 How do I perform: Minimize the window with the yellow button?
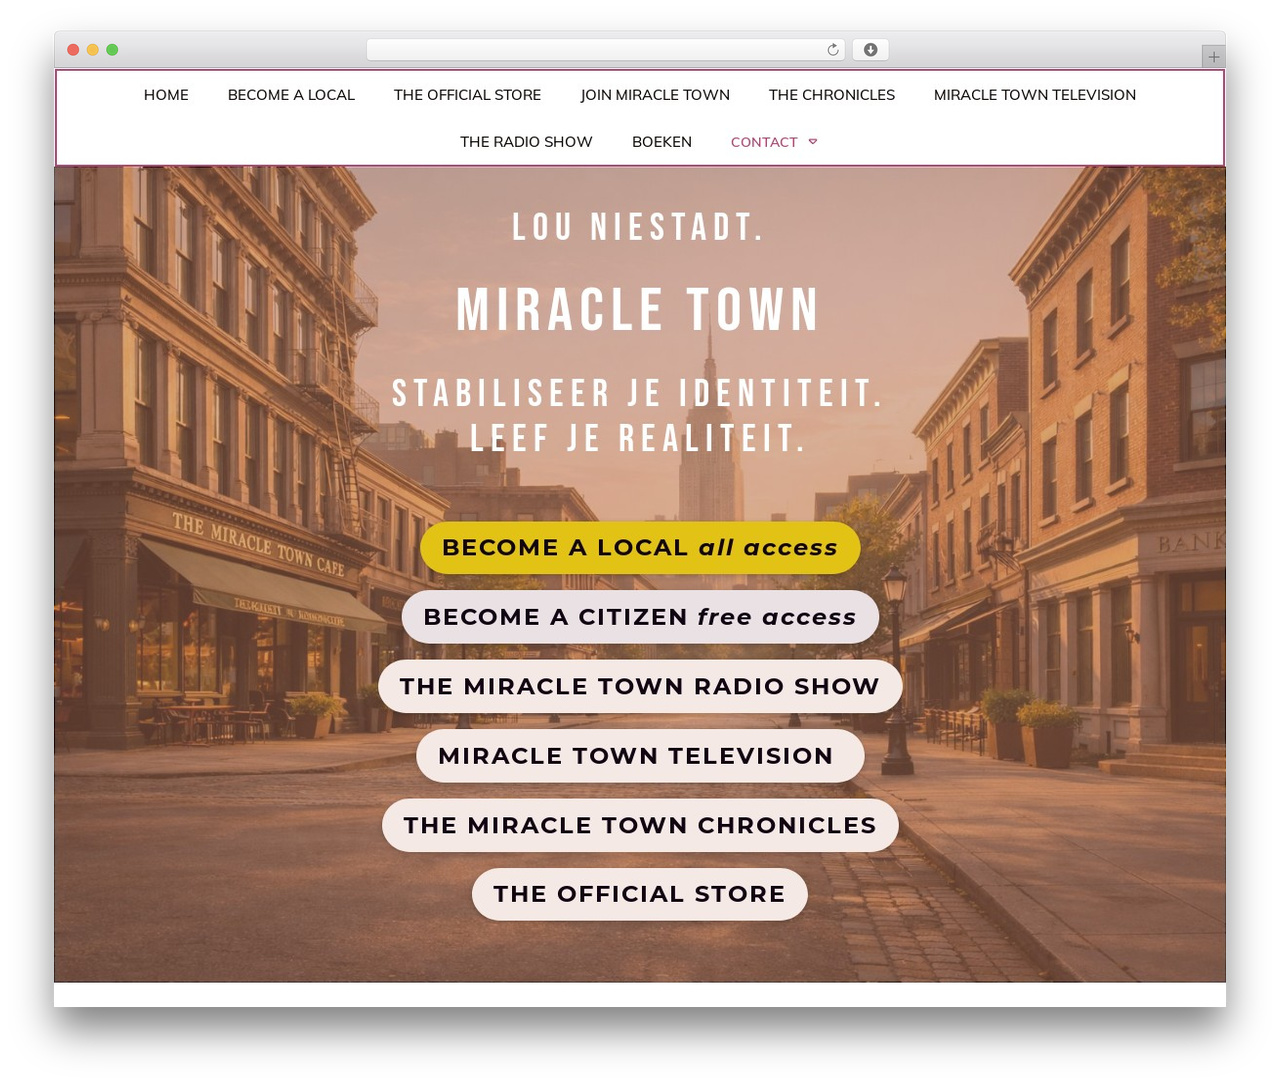point(93,50)
